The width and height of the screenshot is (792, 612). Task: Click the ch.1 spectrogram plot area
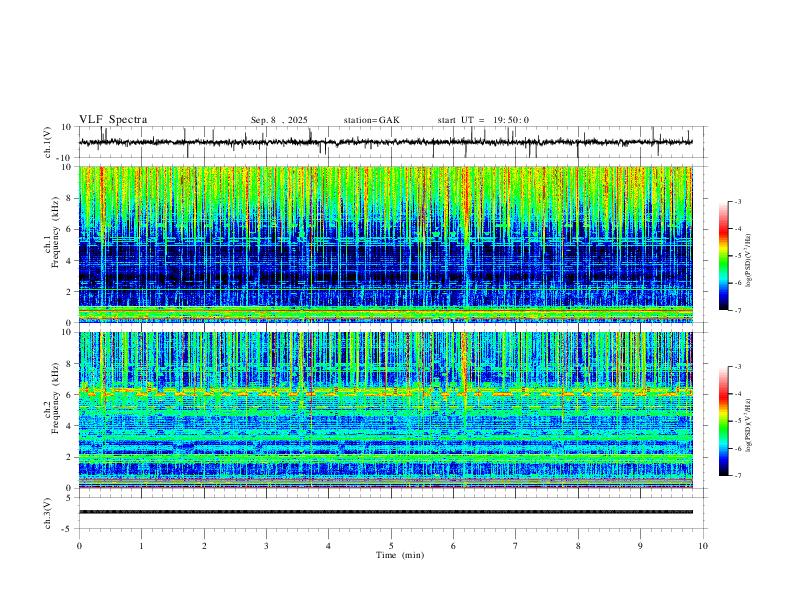pos(385,244)
